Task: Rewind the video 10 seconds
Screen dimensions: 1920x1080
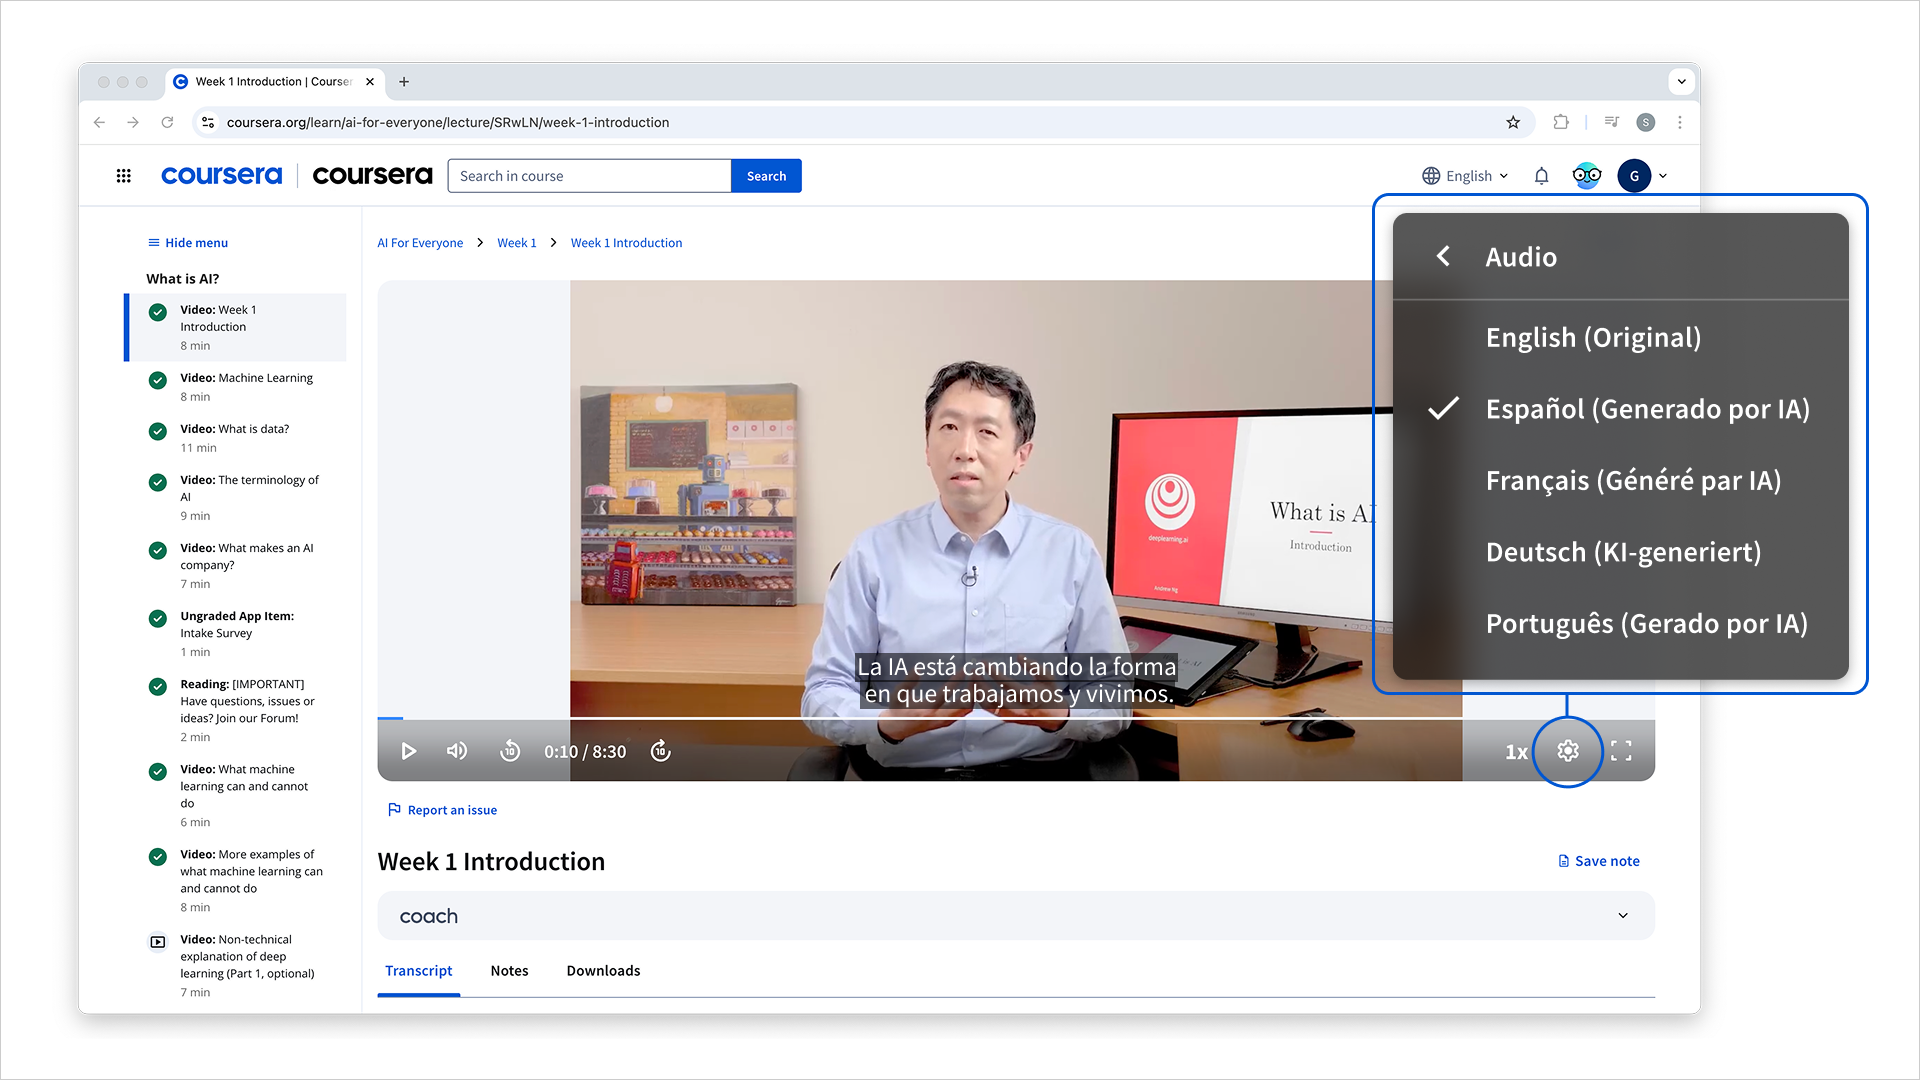Action: [510, 751]
